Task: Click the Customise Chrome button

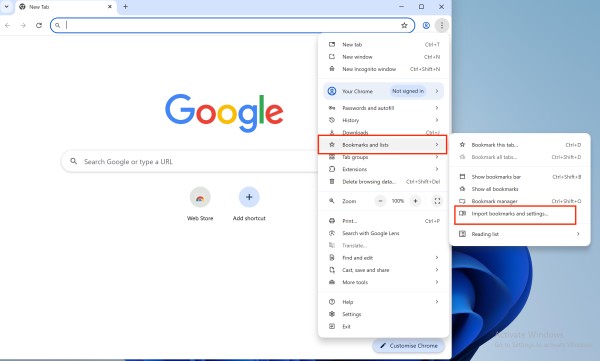Action: click(409, 346)
